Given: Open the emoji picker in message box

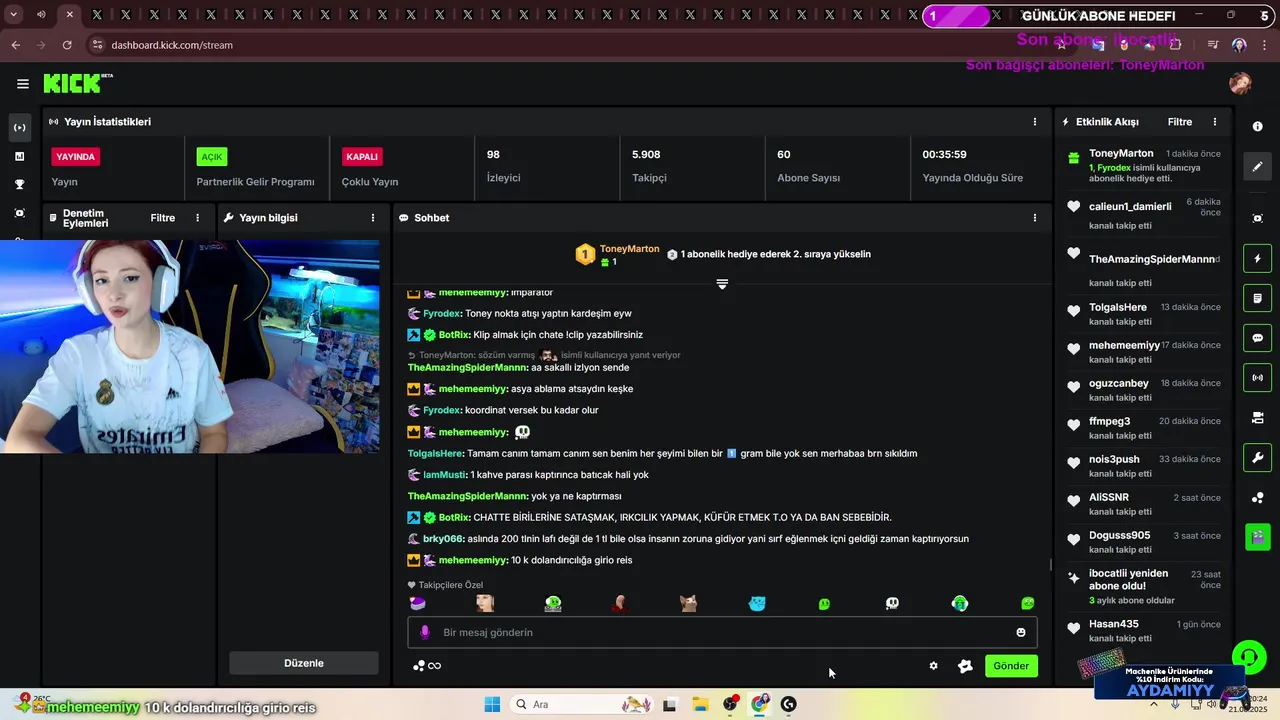Looking at the screenshot, I should (1021, 632).
